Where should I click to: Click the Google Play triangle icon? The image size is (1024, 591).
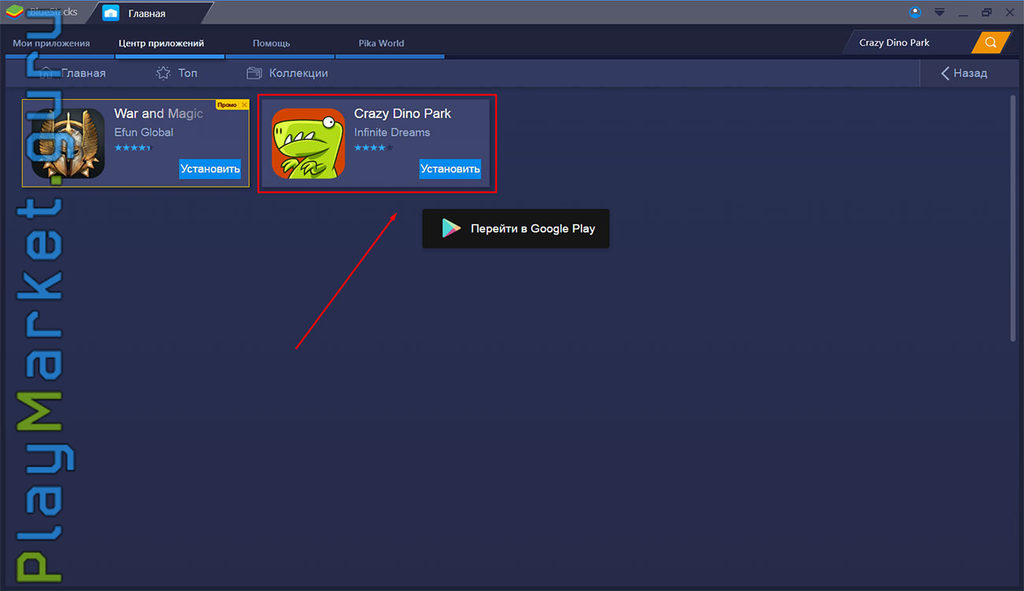451,228
